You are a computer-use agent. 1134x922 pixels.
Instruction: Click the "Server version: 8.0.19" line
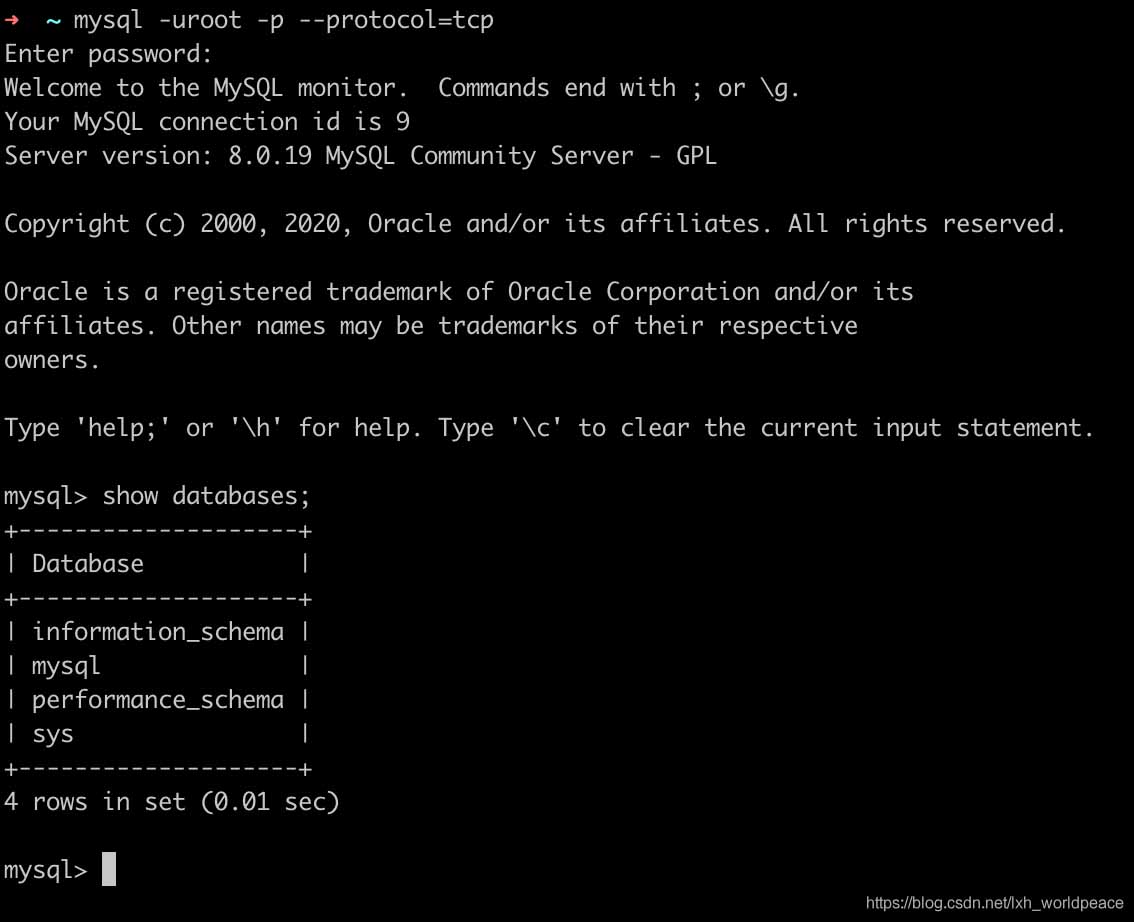click(x=360, y=156)
